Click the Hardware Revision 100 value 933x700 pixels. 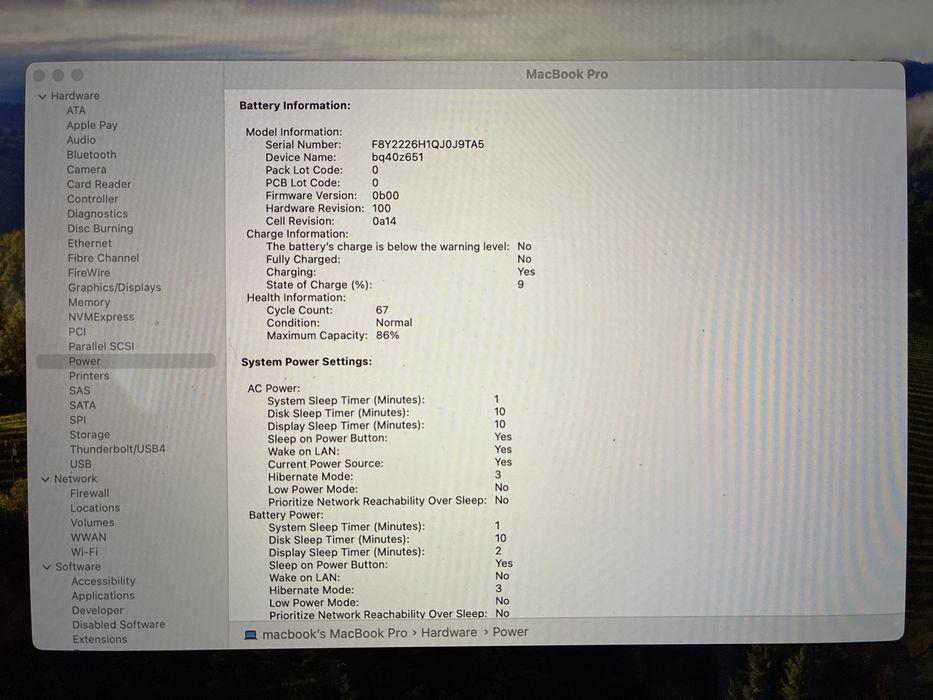(381, 209)
